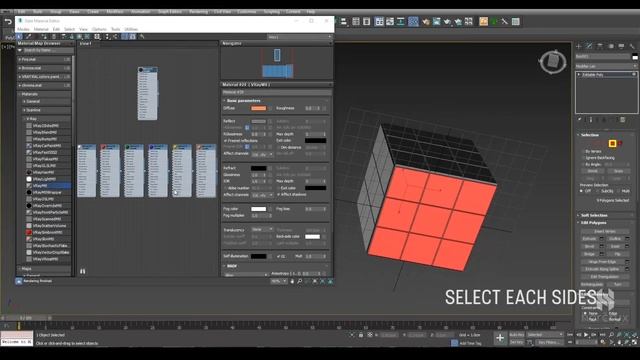Click the Material Editor icon in main toolbar

coord(413,22)
